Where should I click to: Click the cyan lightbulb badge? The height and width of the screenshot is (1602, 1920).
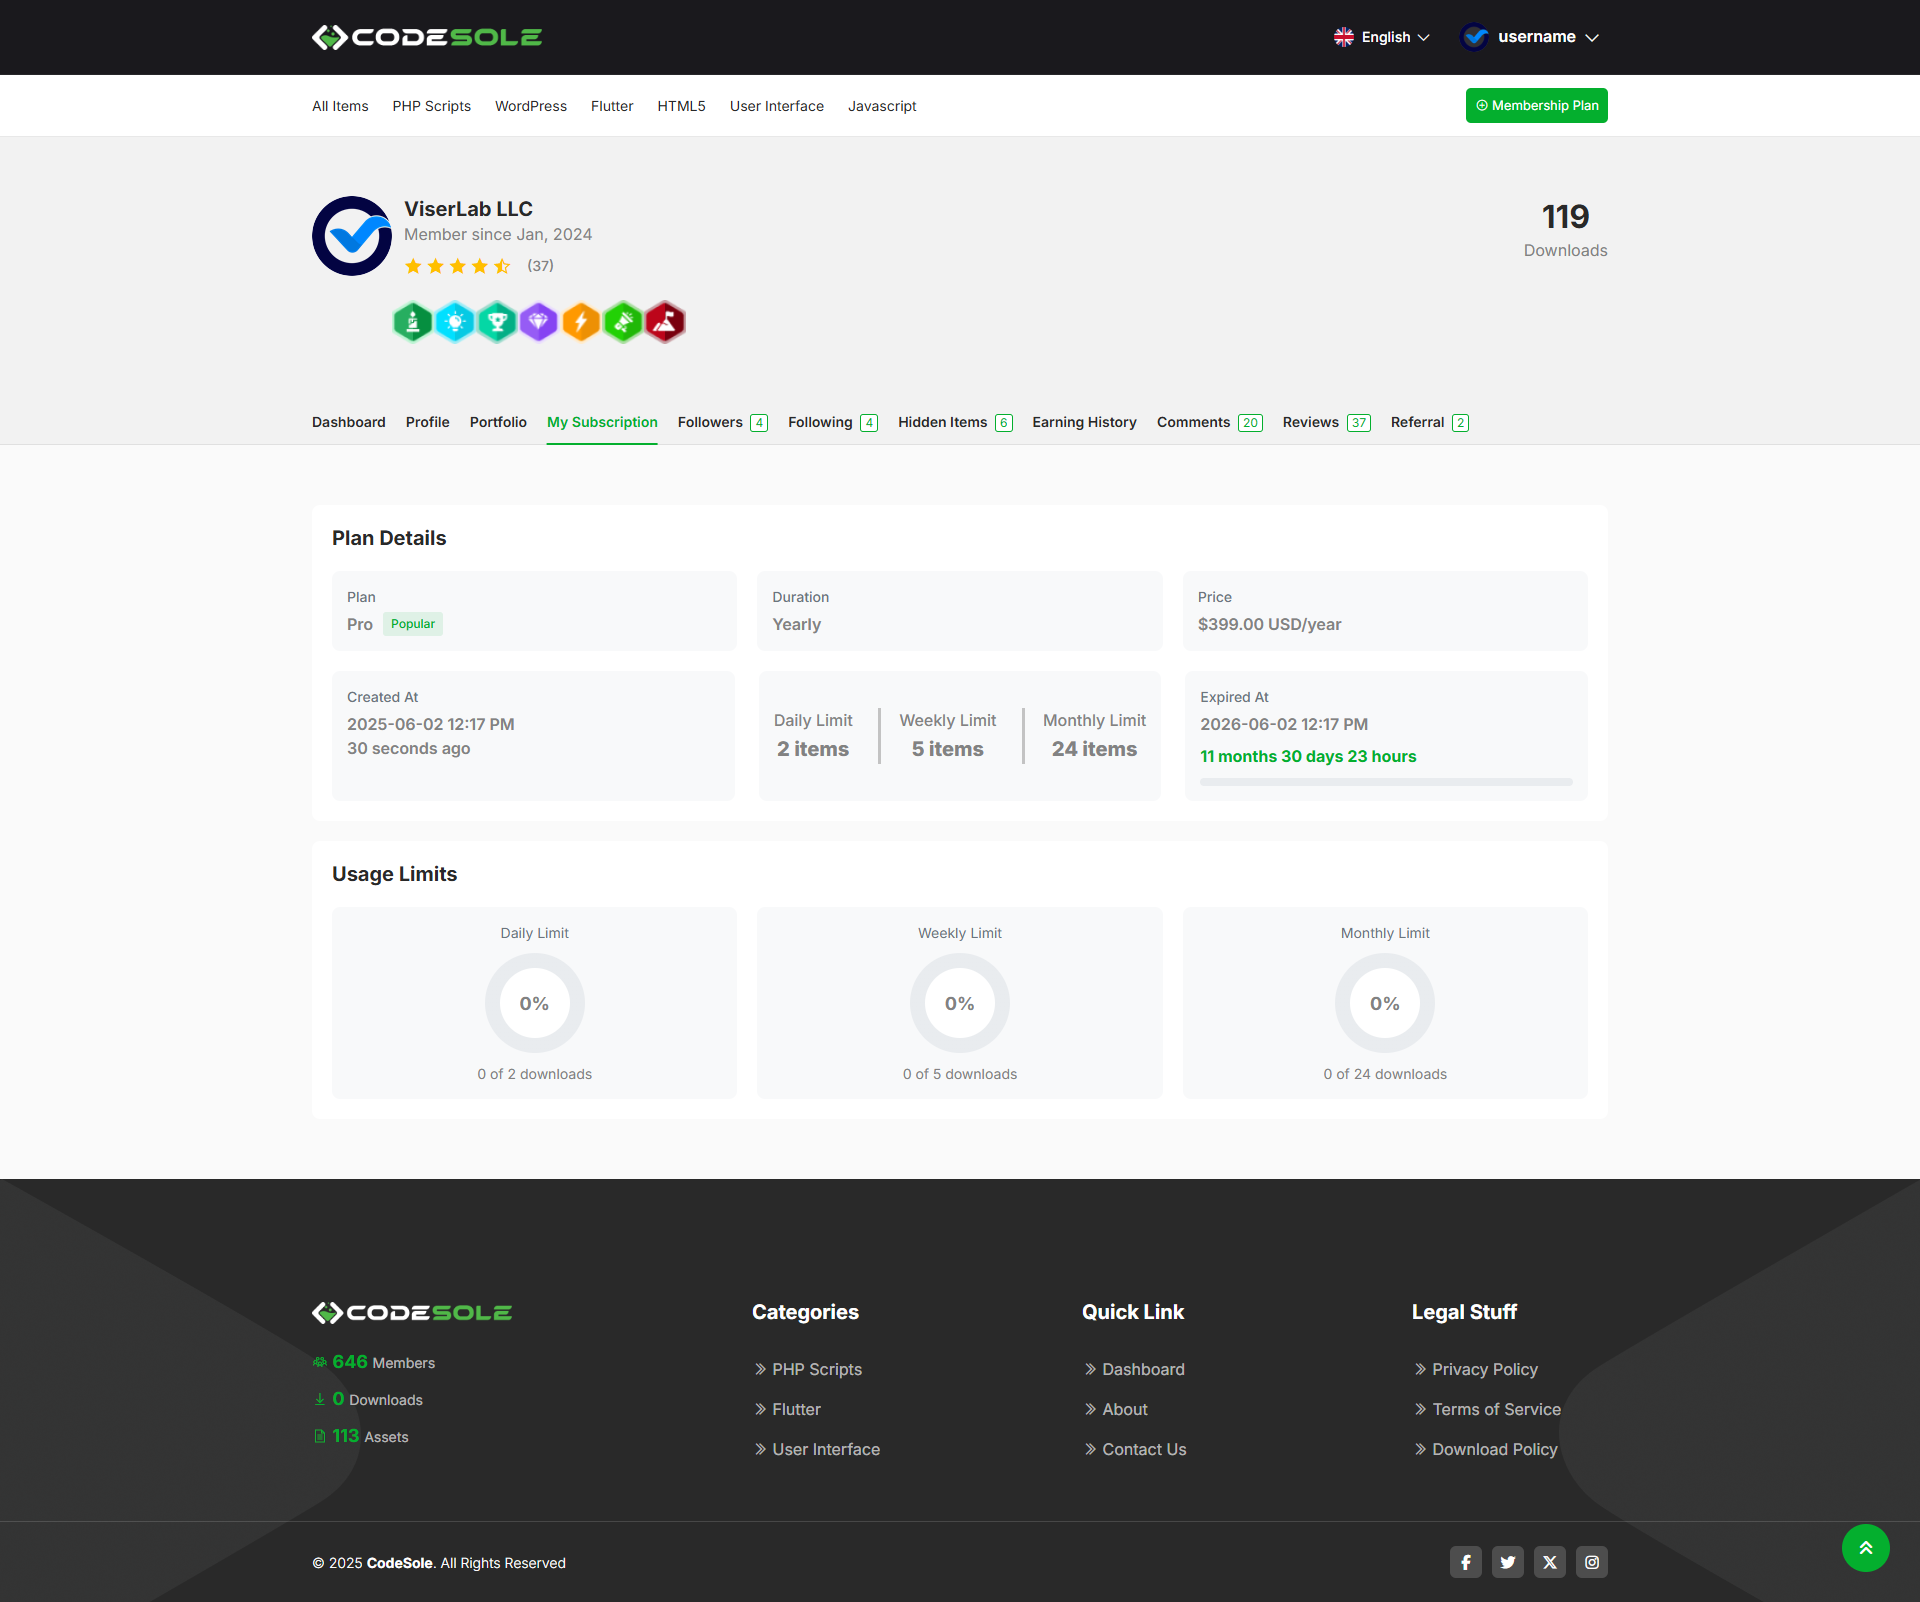point(455,322)
